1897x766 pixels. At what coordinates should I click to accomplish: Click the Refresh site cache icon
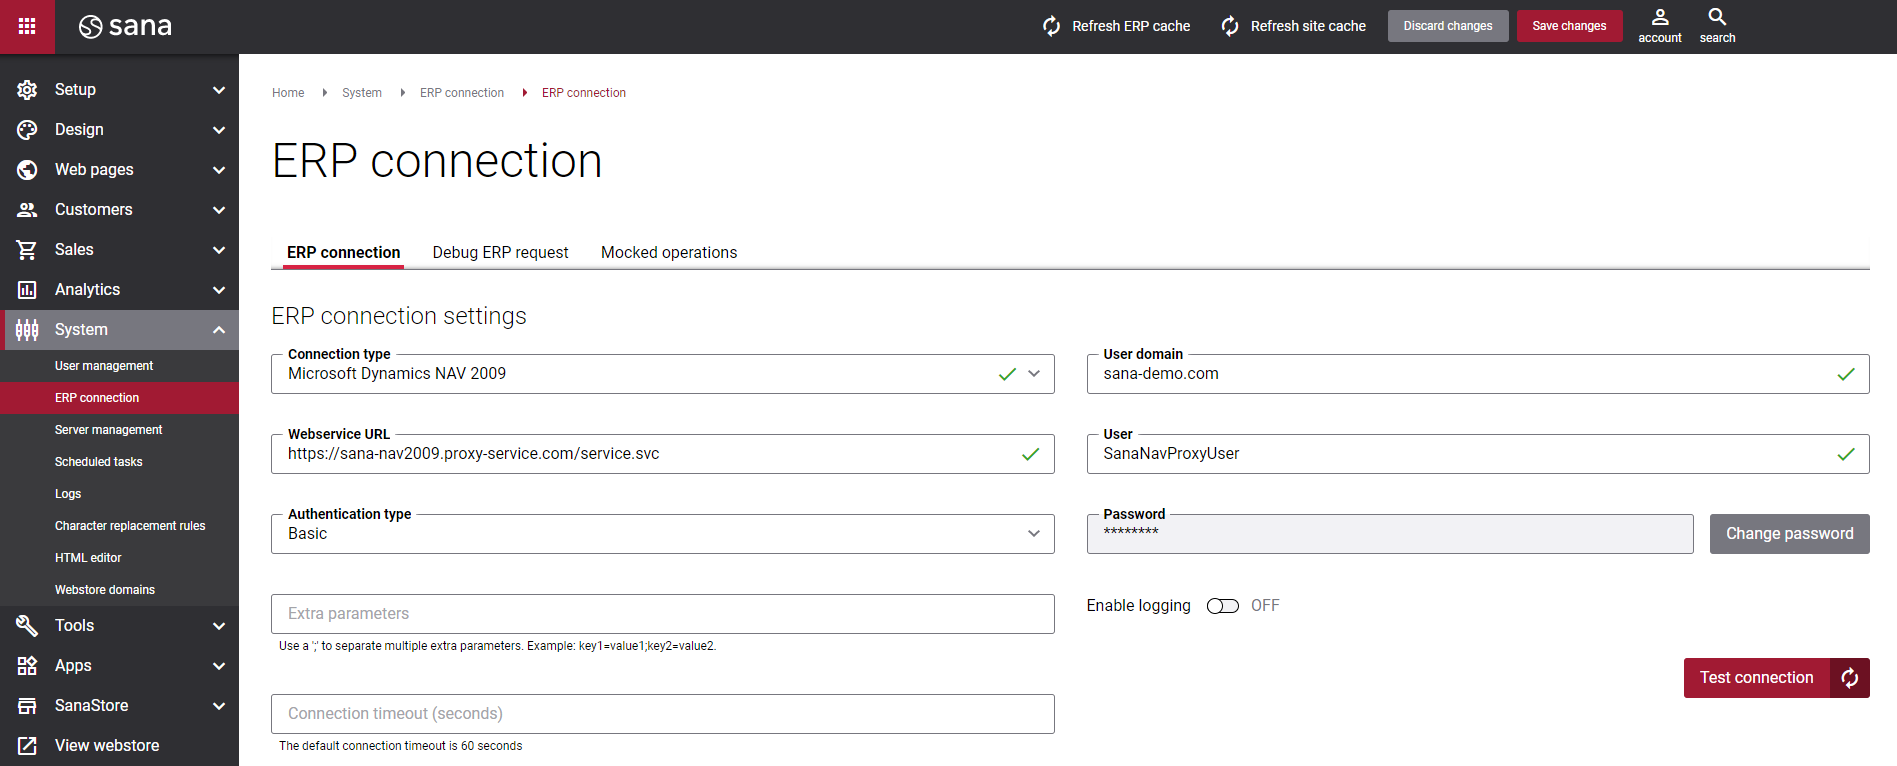click(x=1230, y=26)
